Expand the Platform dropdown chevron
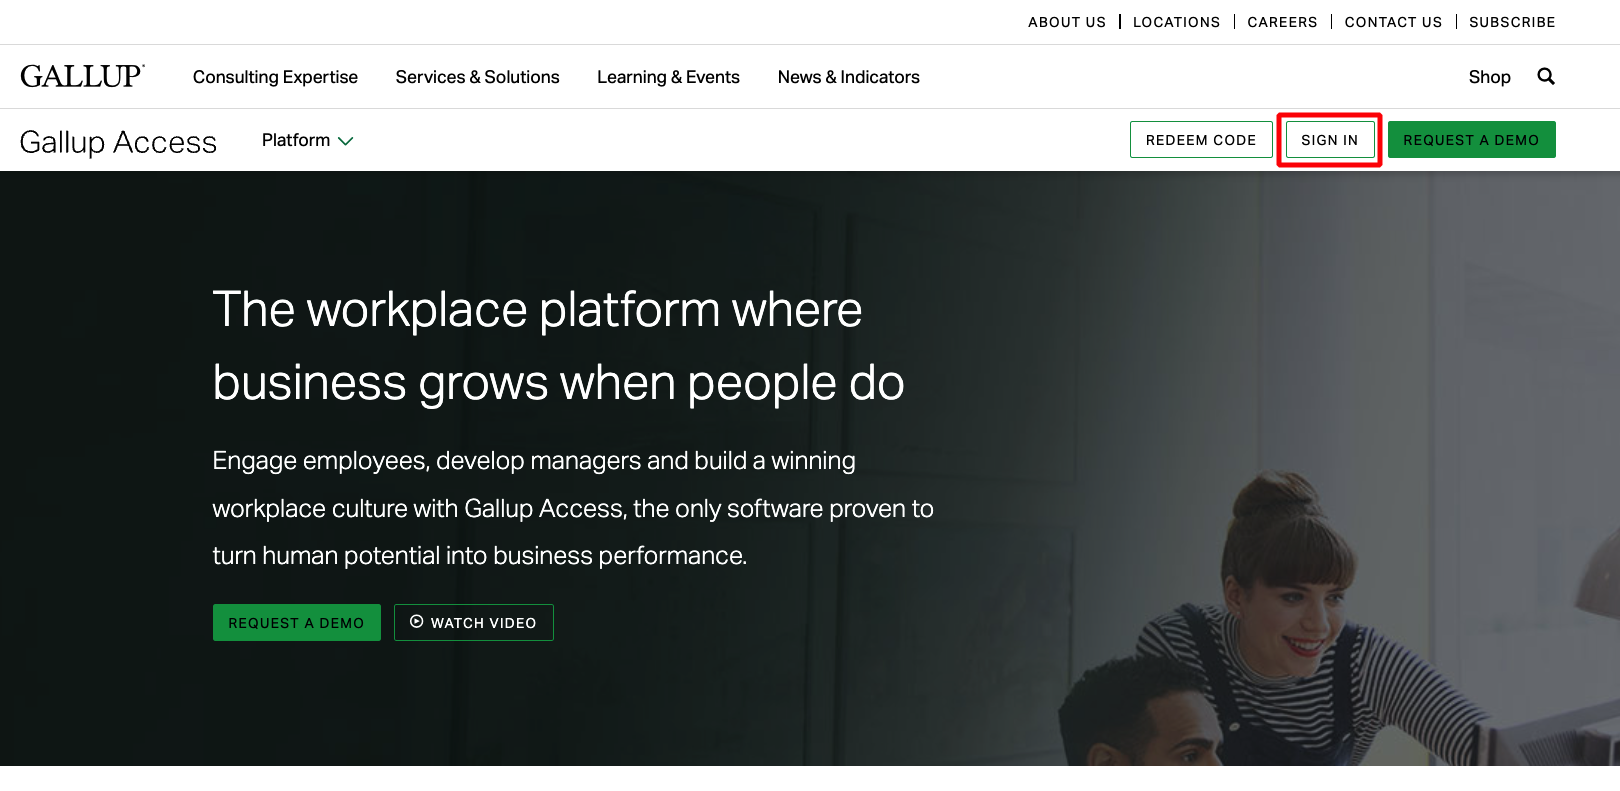 [x=346, y=141]
